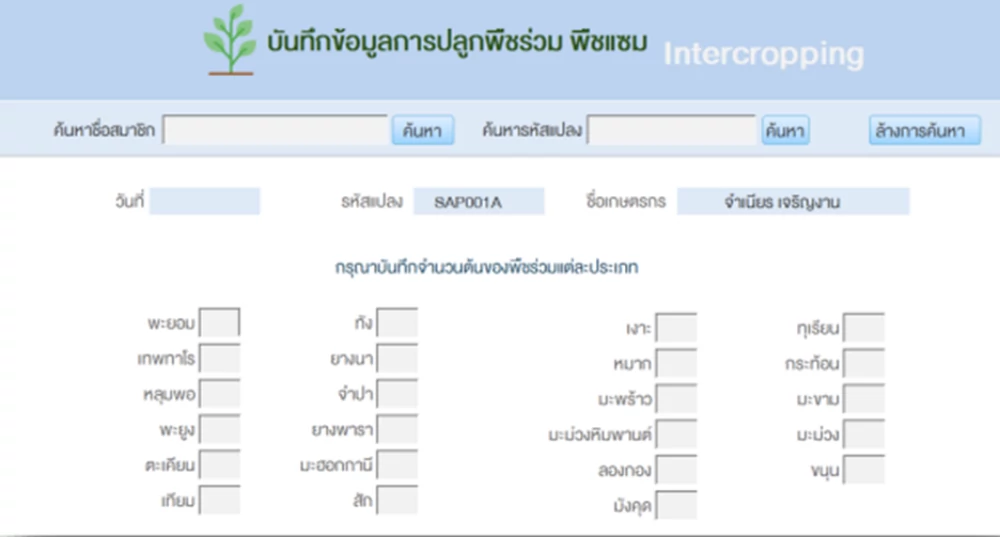This screenshot has height=537, width=1000.
Task: Select the พะยอม quantity input box
Action: click(x=220, y=324)
